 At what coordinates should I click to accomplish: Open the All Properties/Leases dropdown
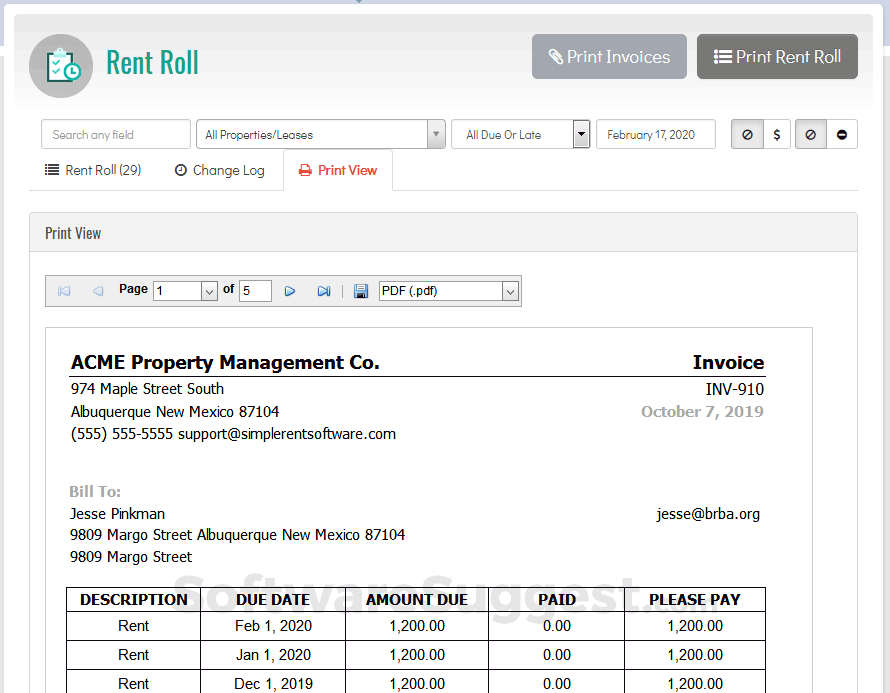pyautogui.click(x=435, y=133)
